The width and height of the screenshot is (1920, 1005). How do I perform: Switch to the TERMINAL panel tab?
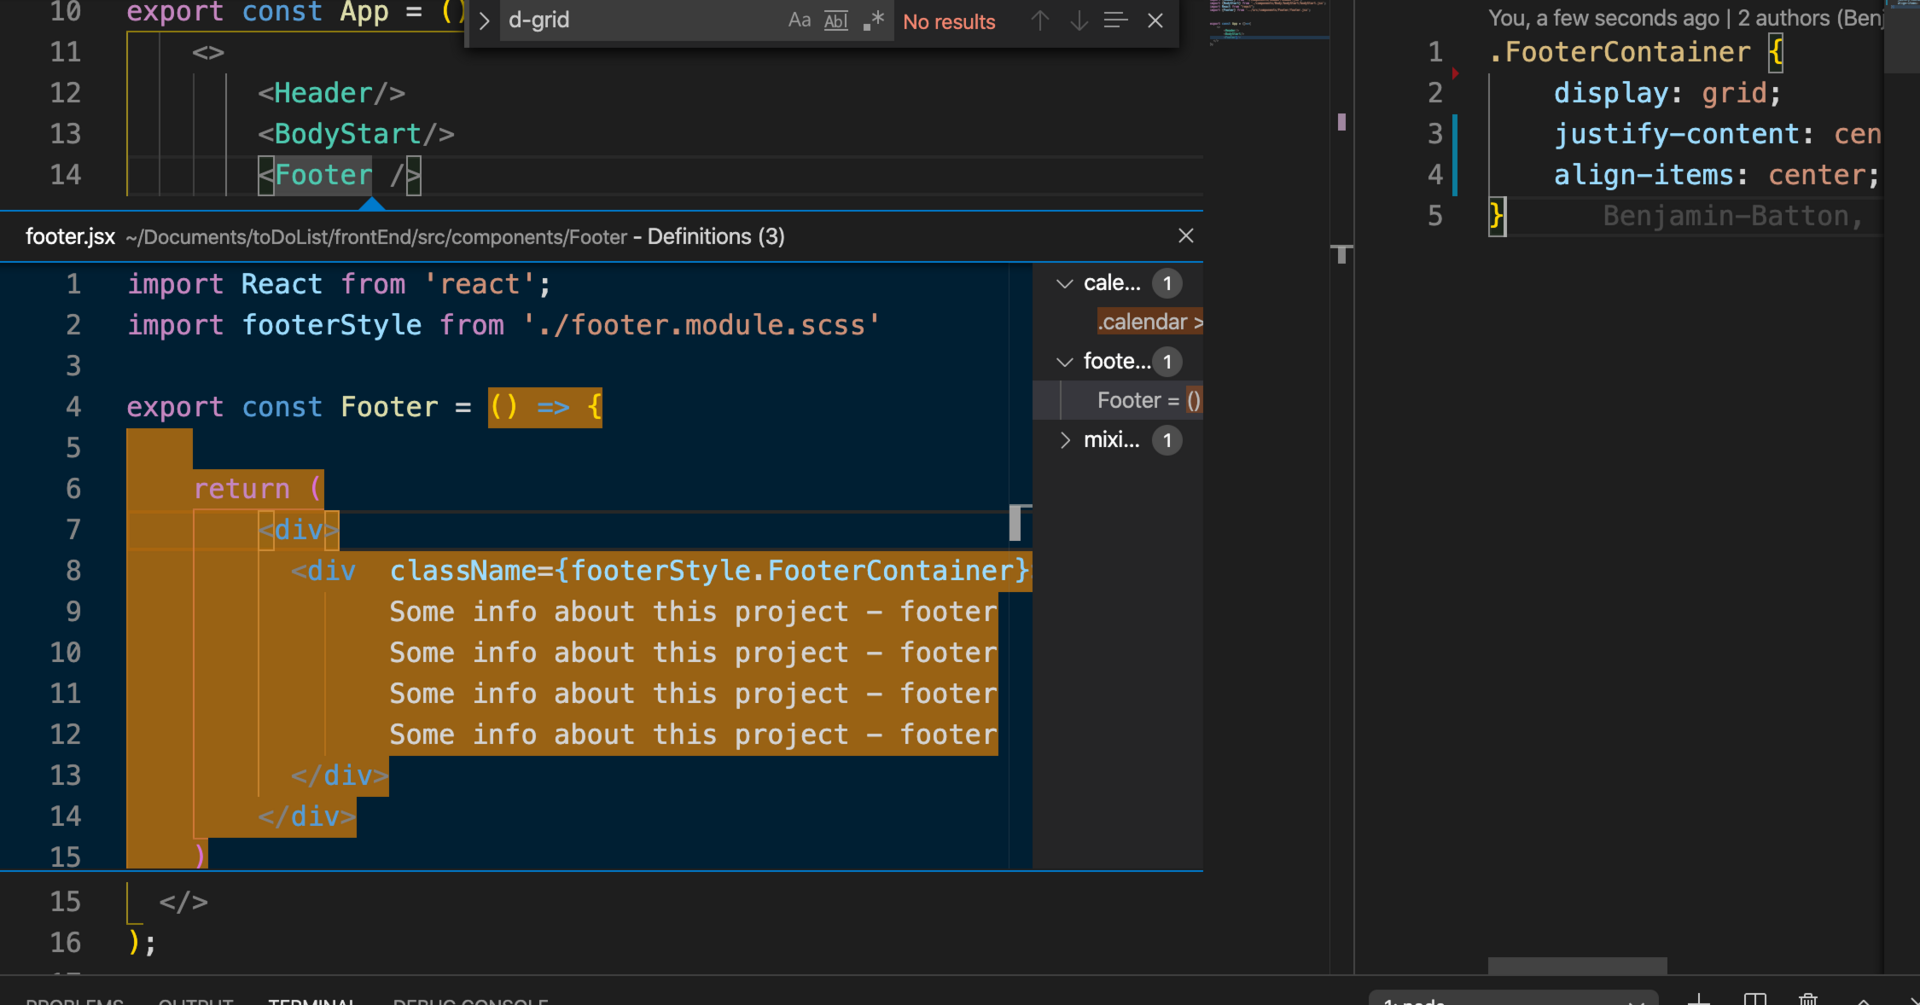[312, 1000]
